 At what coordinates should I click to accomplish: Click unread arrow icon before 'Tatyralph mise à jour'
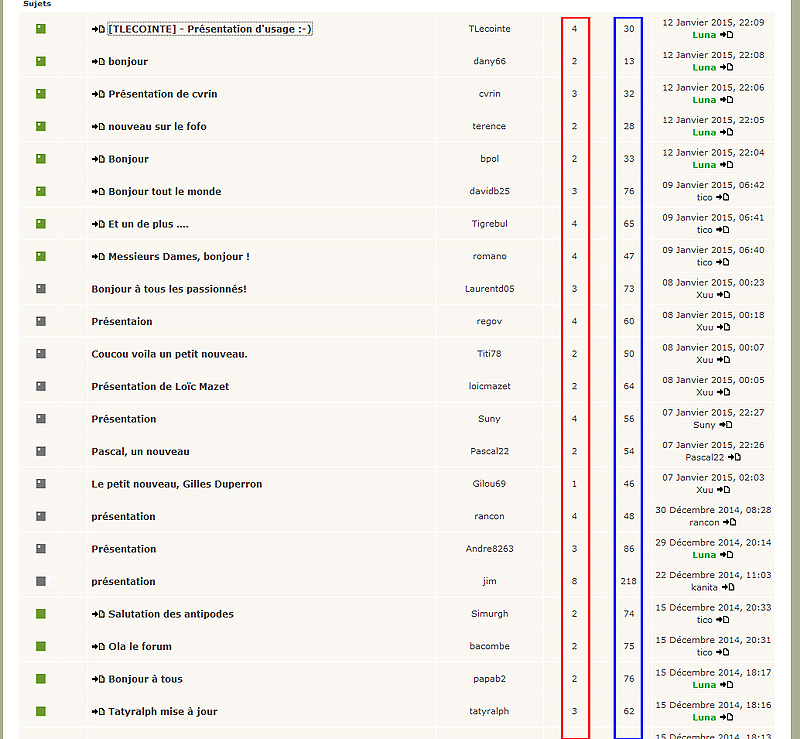[x=98, y=711]
